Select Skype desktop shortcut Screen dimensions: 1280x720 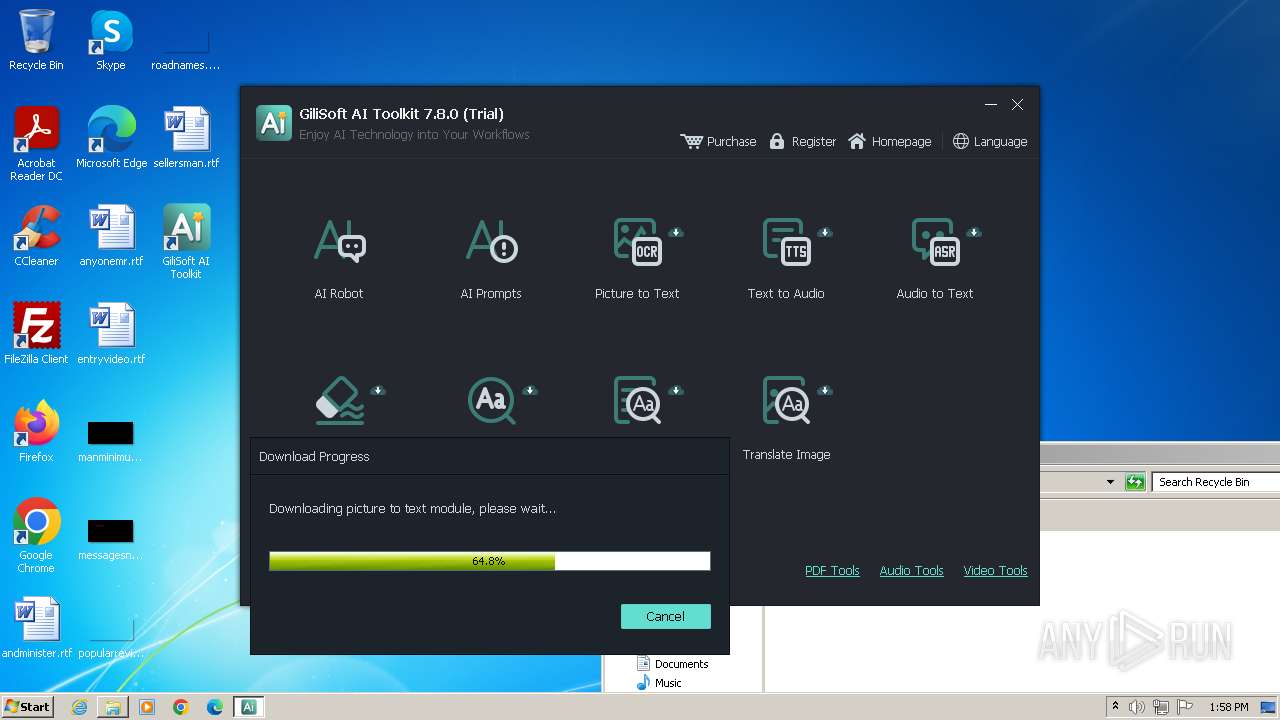tap(111, 40)
